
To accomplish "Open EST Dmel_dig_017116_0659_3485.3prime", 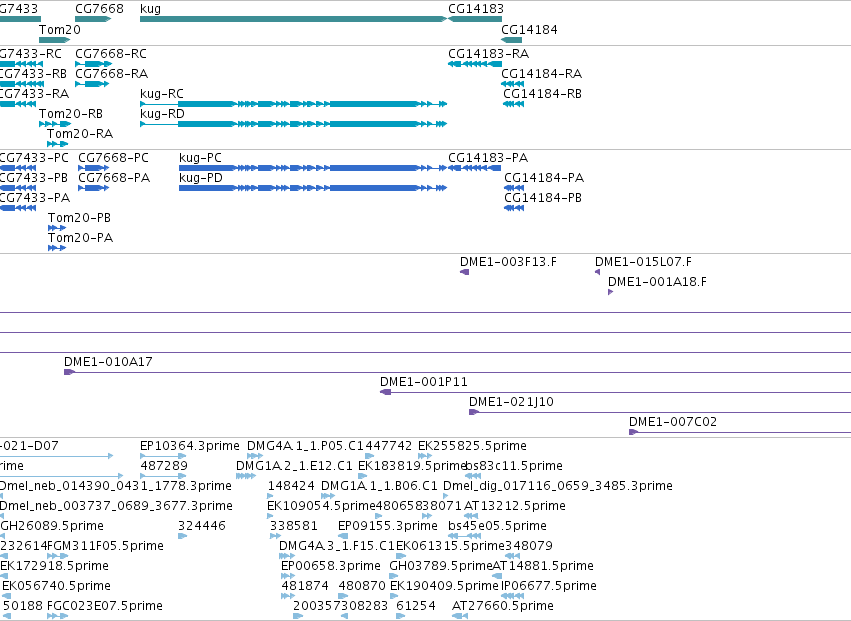I will (446, 496).
